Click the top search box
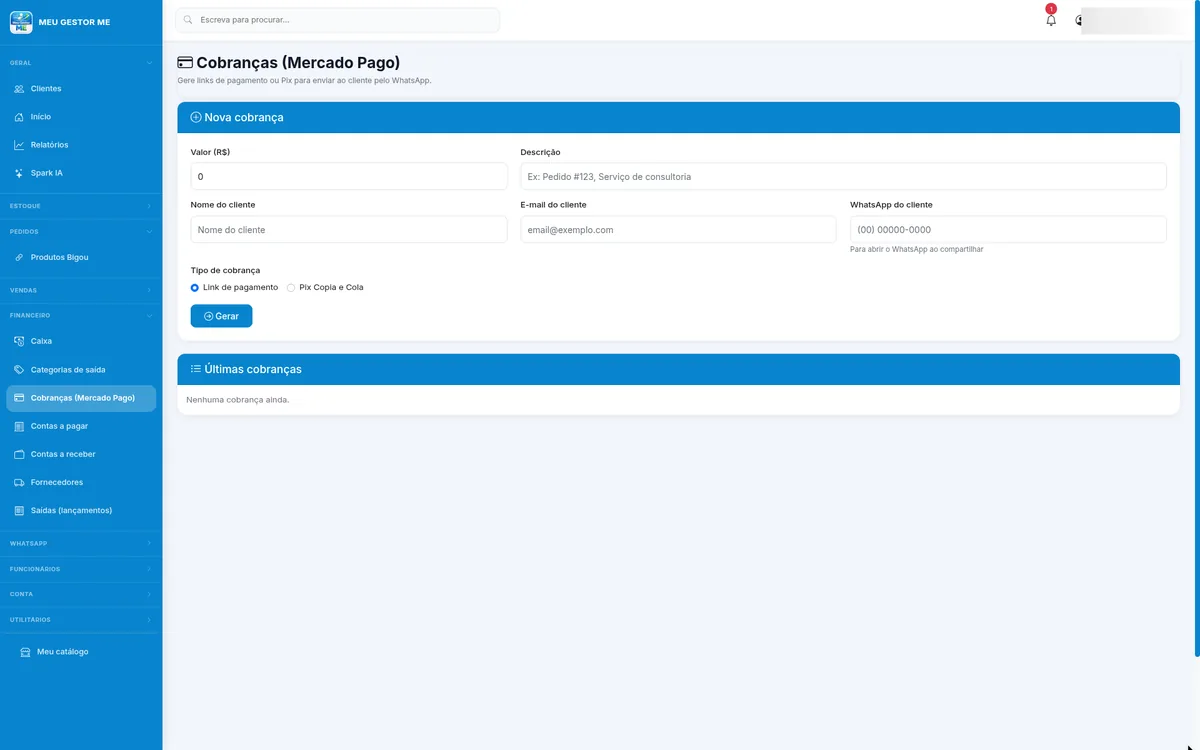 (x=337, y=20)
